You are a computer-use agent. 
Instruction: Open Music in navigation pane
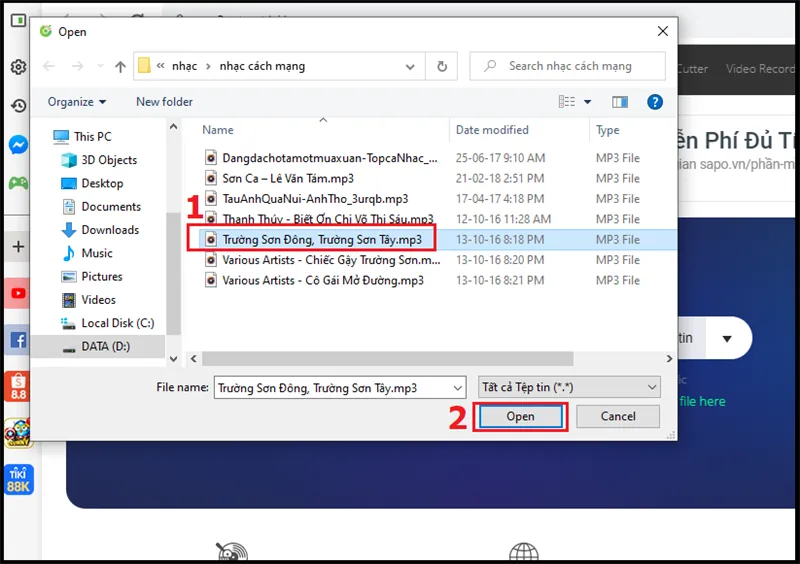coord(87,253)
